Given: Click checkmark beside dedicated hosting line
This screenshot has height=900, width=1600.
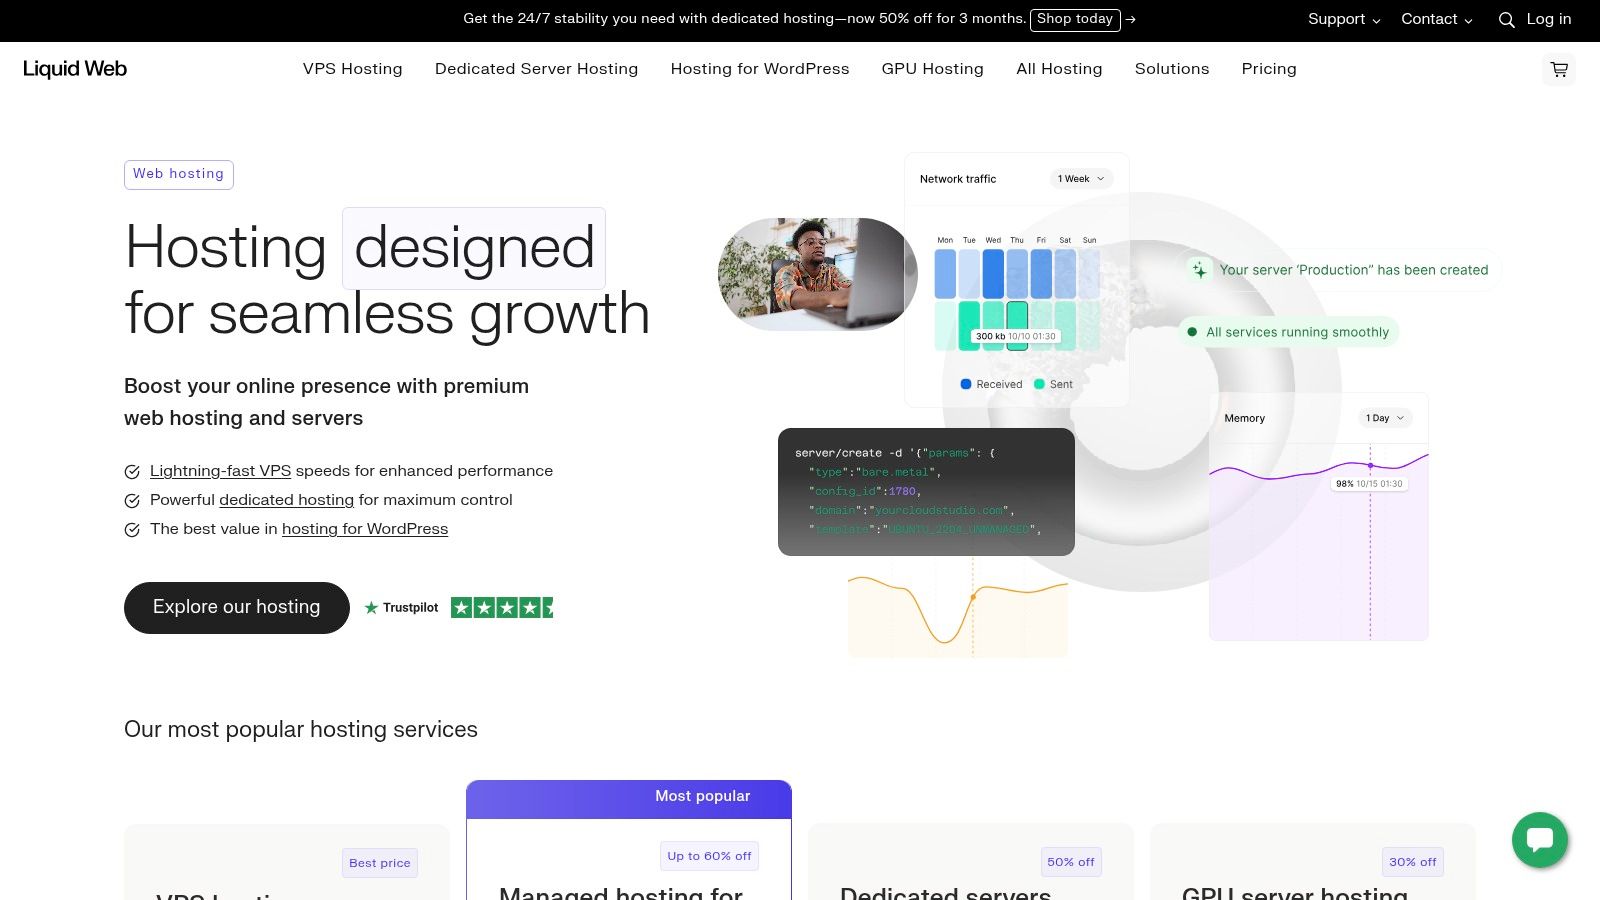Looking at the screenshot, I should [132, 501].
